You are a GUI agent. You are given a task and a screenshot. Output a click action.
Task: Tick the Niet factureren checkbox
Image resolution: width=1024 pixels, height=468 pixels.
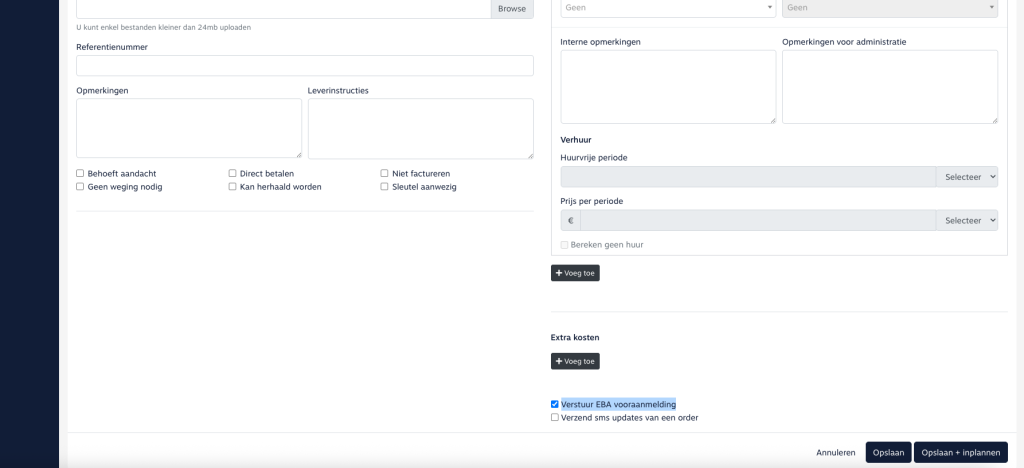[x=384, y=173]
